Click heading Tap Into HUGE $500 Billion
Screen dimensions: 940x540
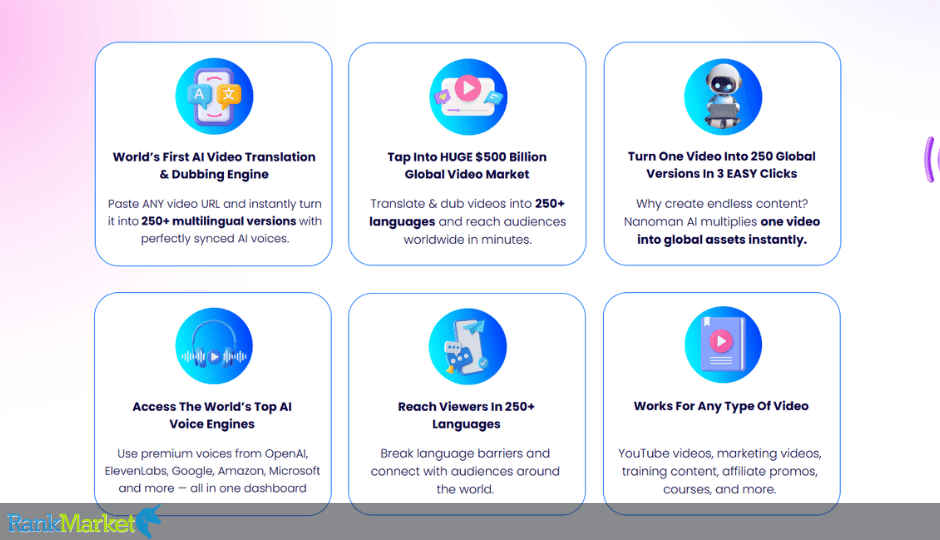point(467,165)
